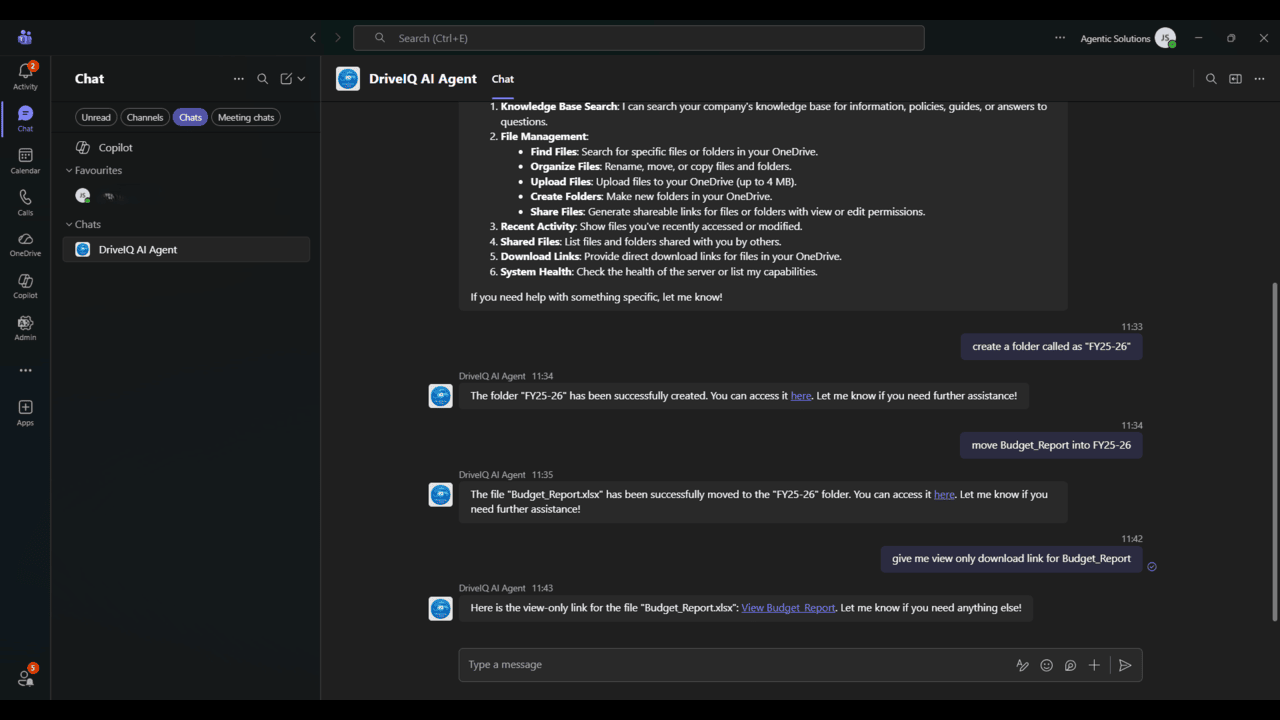
Task: Filter chats by Channels
Action: point(145,117)
